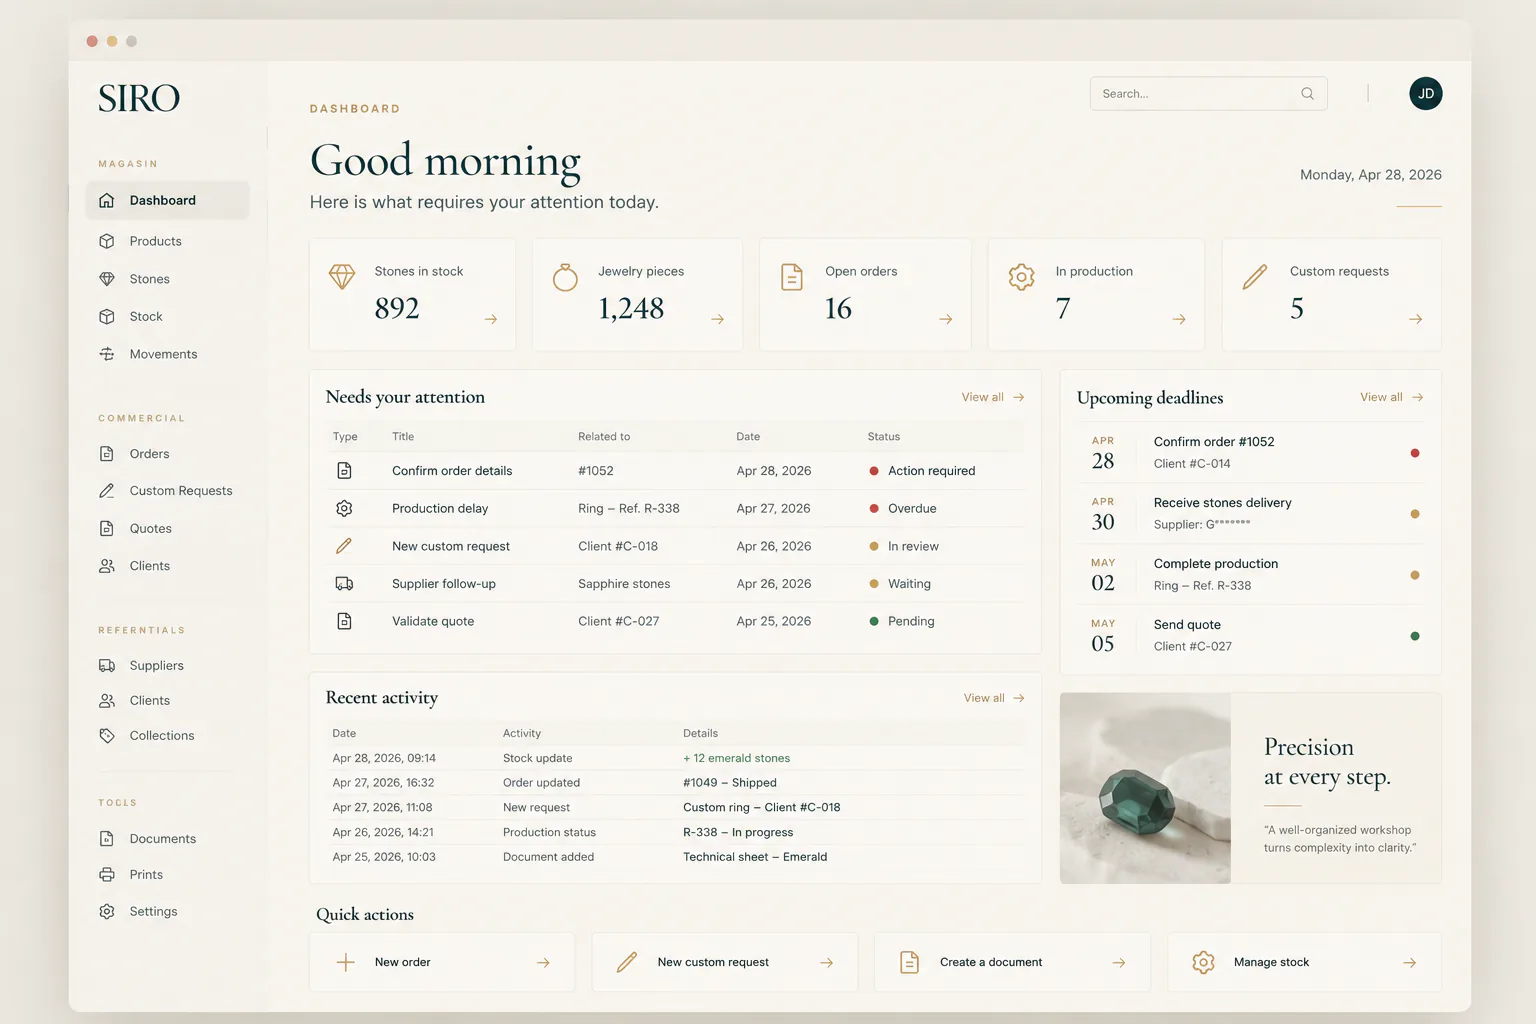The image size is (1536, 1024).
Task: Click the file icon on Validate quote row
Action: click(344, 621)
